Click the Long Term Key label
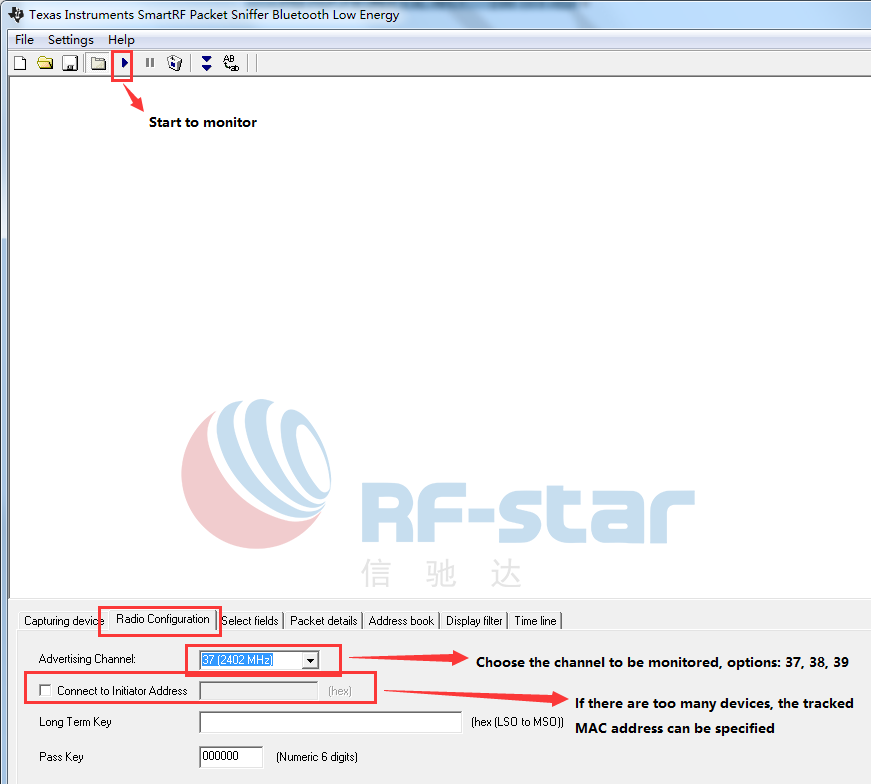 point(76,722)
